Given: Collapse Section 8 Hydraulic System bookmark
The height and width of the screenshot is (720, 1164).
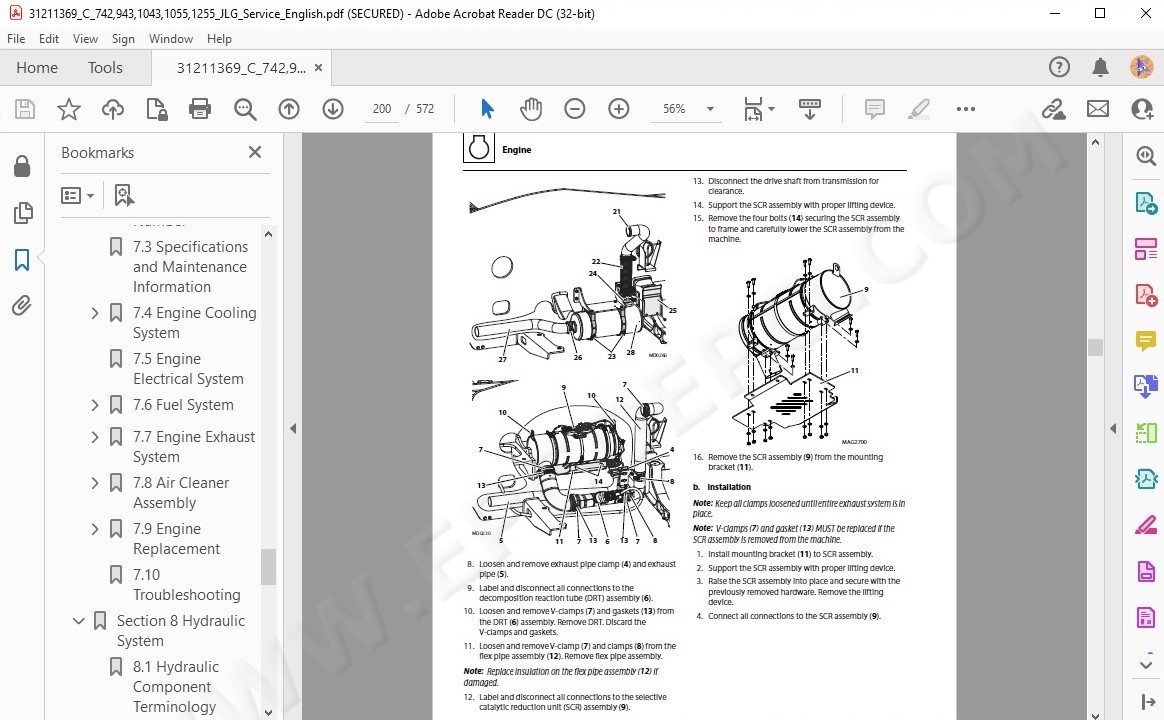Looking at the screenshot, I should (x=79, y=621).
